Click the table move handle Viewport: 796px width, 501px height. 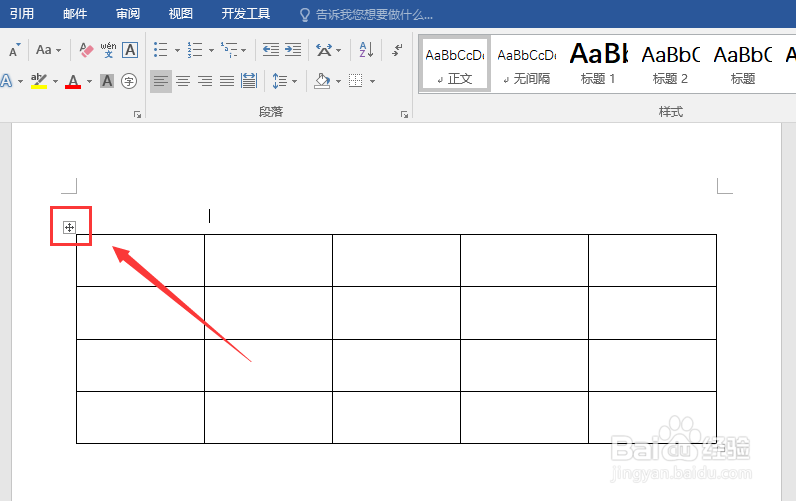(70, 227)
